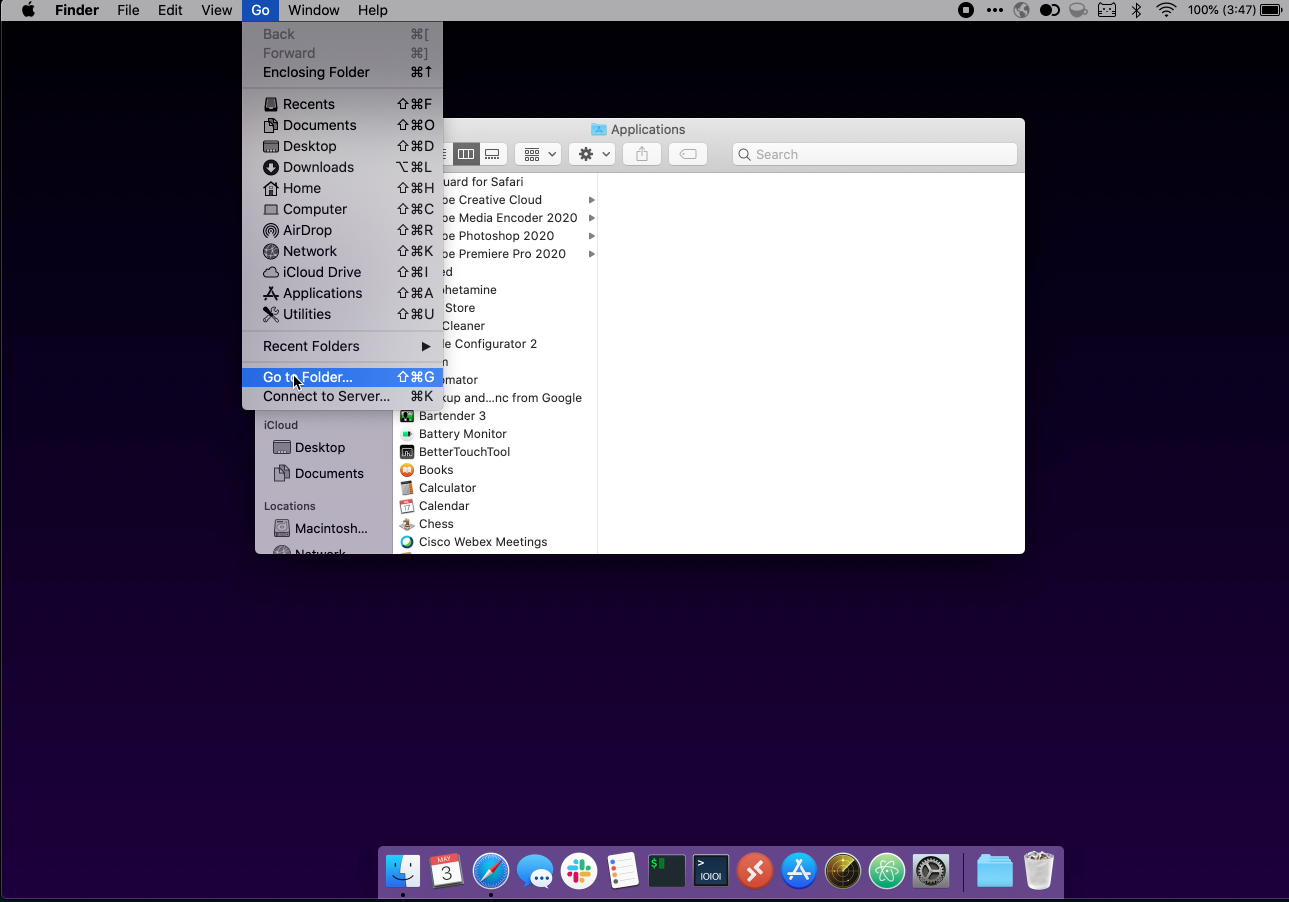
Task: Open the Window menu in menu bar
Action: pos(313,10)
